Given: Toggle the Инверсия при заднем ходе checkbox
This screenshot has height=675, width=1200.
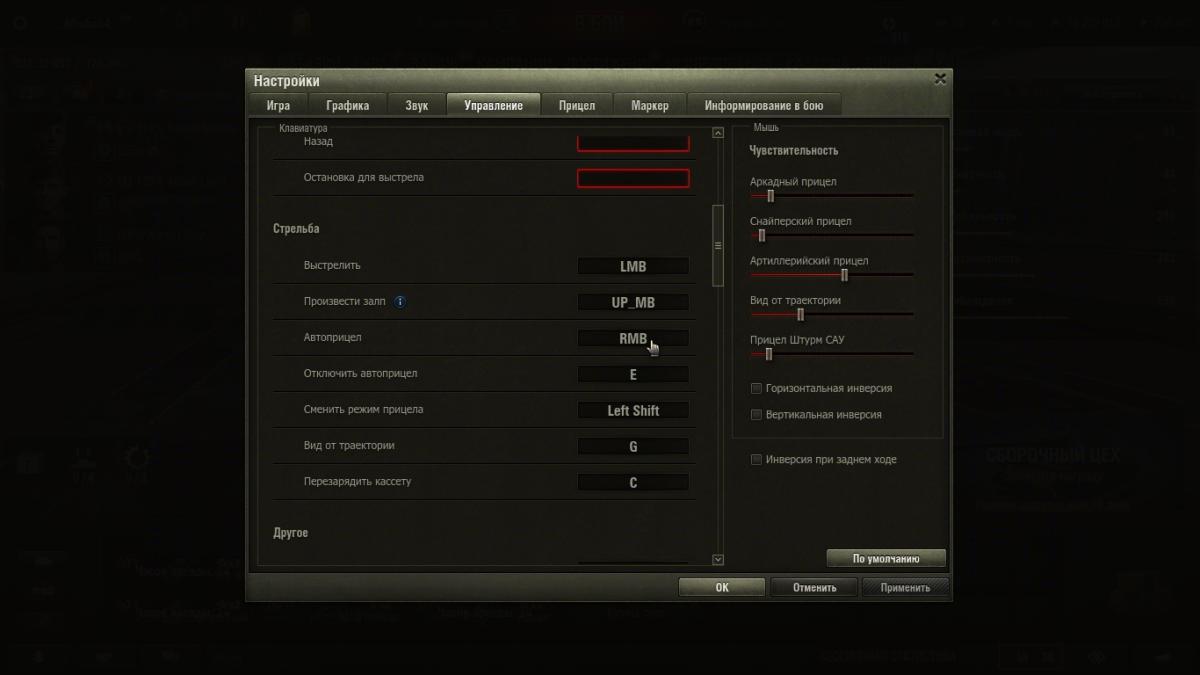Looking at the screenshot, I should pyautogui.click(x=757, y=460).
